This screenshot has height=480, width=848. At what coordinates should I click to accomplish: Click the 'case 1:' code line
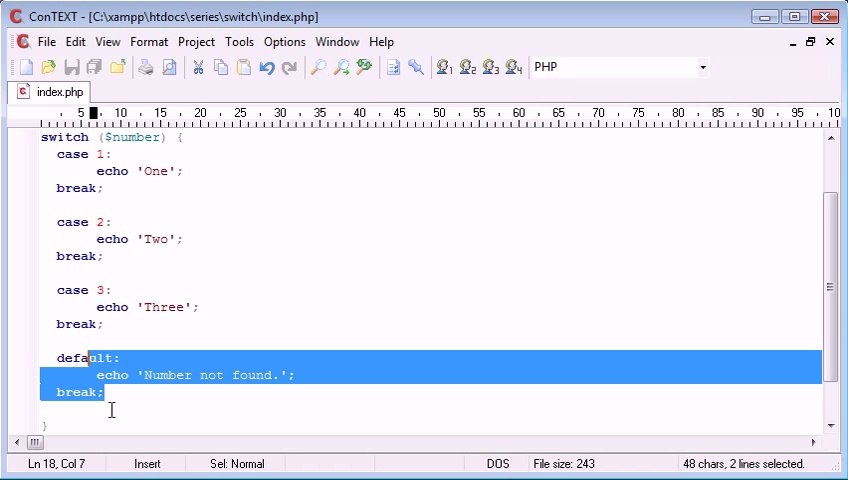coord(84,155)
